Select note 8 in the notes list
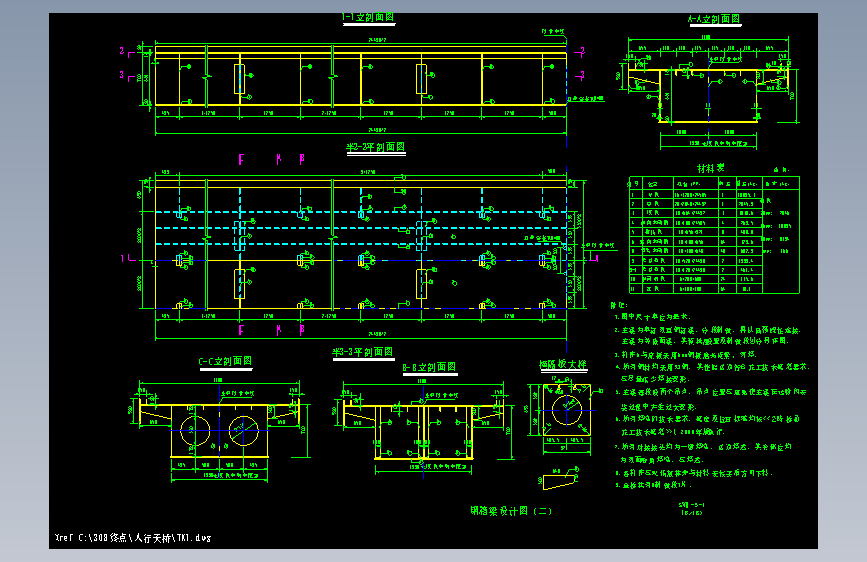Screen dimensions: 867x562 (x=693, y=473)
